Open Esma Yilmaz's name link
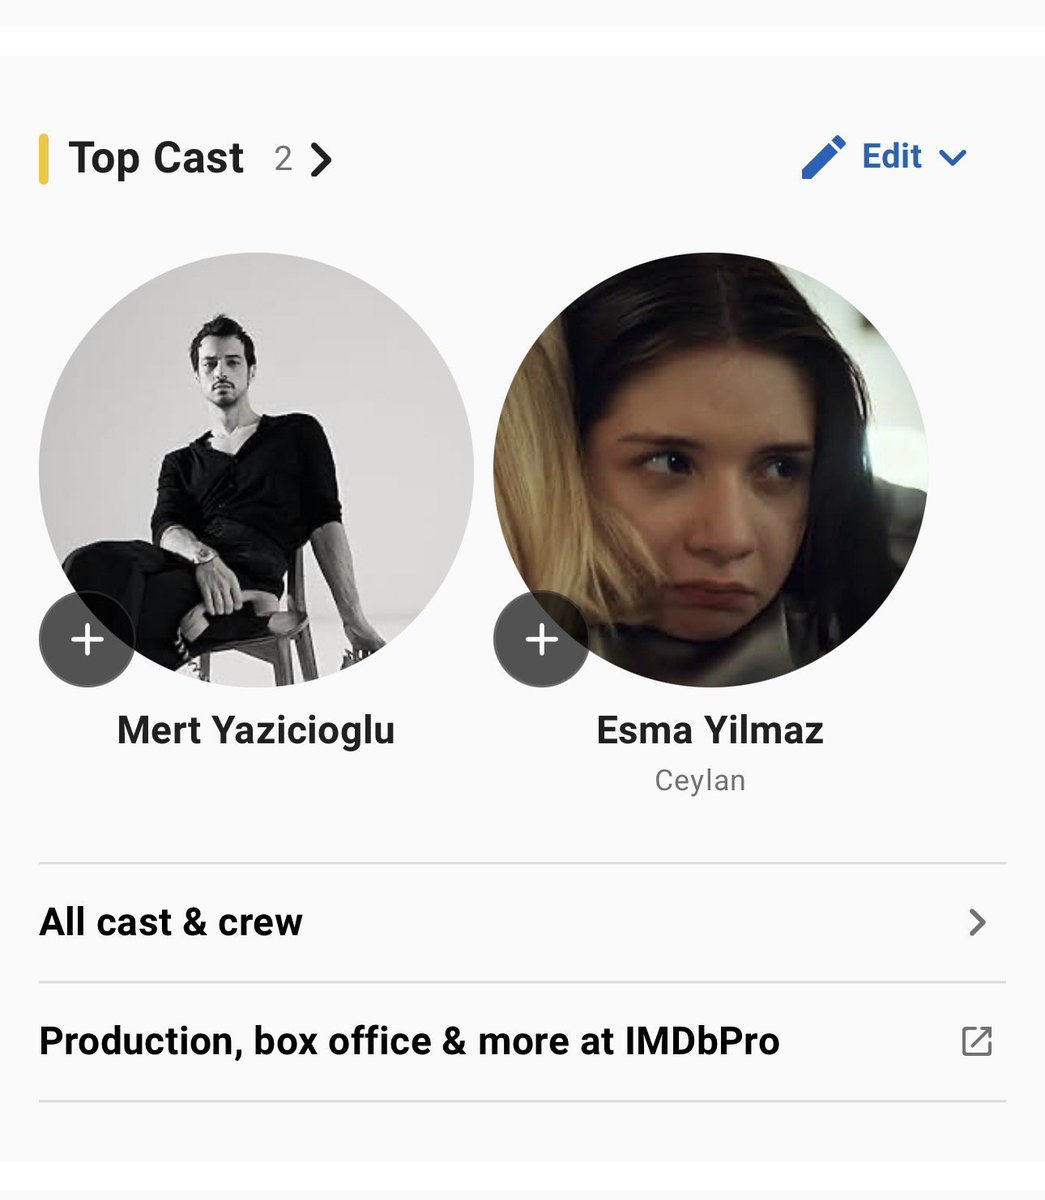1045x1200 pixels. (710, 730)
